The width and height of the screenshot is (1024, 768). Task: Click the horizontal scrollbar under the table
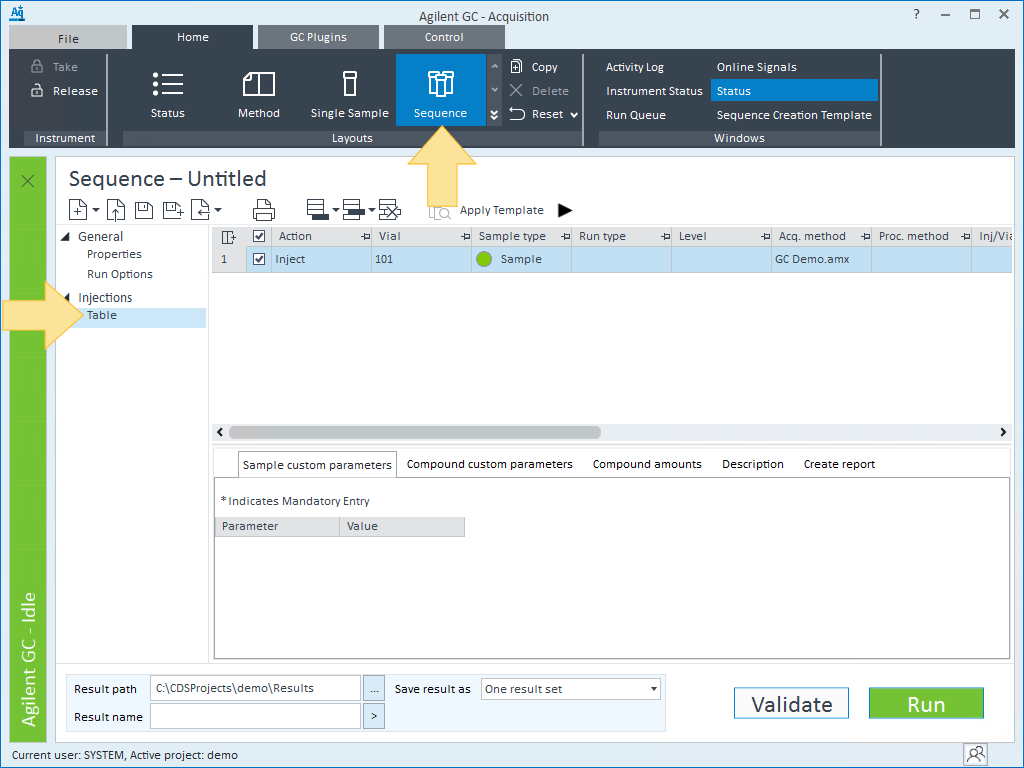[x=415, y=432]
